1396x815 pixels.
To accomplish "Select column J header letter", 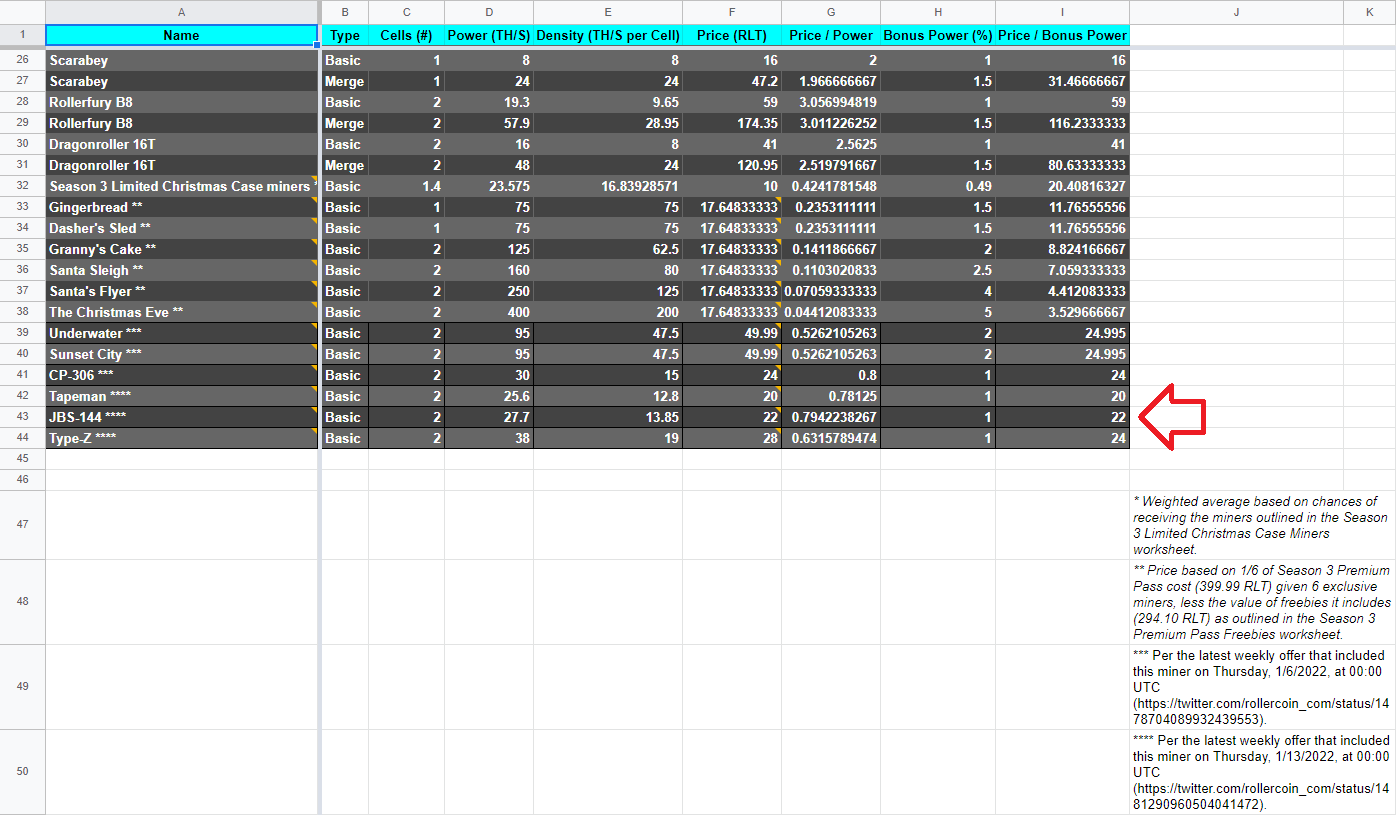I will (x=1236, y=12).
